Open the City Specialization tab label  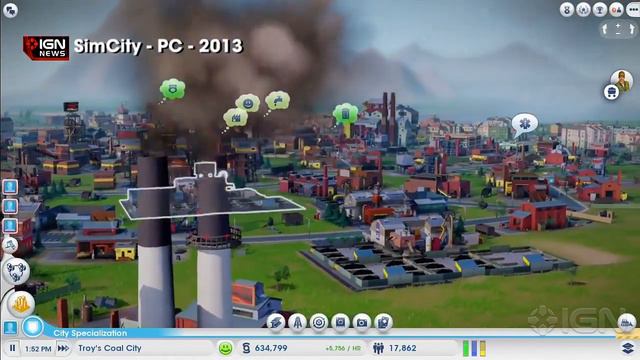pos(90,333)
